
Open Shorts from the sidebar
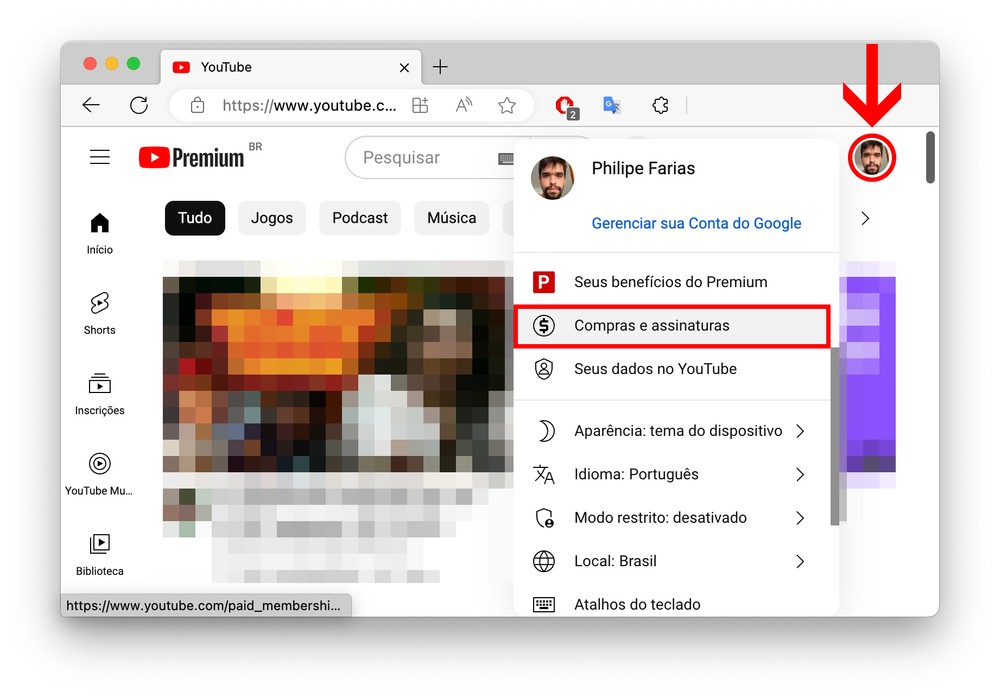[99, 312]
